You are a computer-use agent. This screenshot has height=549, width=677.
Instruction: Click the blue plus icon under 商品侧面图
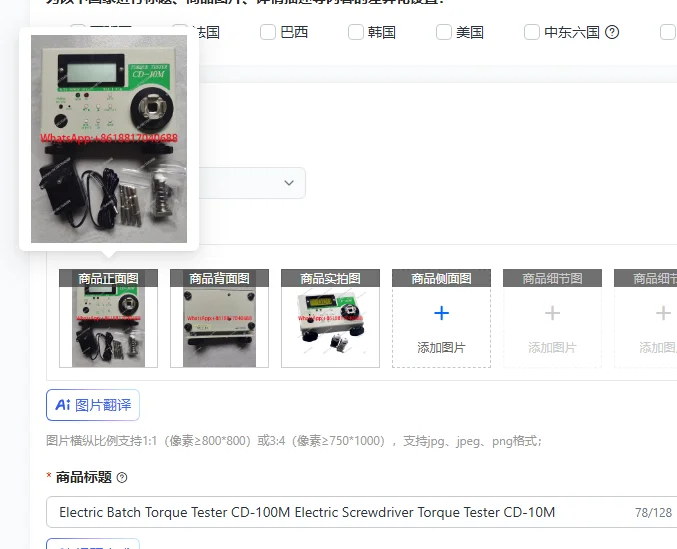point(441,313)
